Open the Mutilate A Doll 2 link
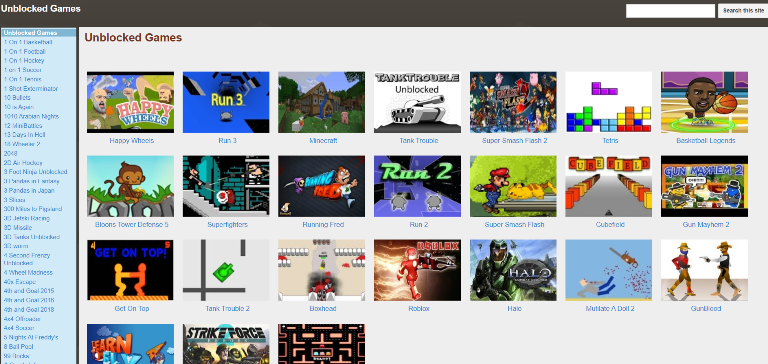Image resolution: width=768 pixels, height=364 pixels. (x=610, y=309)
